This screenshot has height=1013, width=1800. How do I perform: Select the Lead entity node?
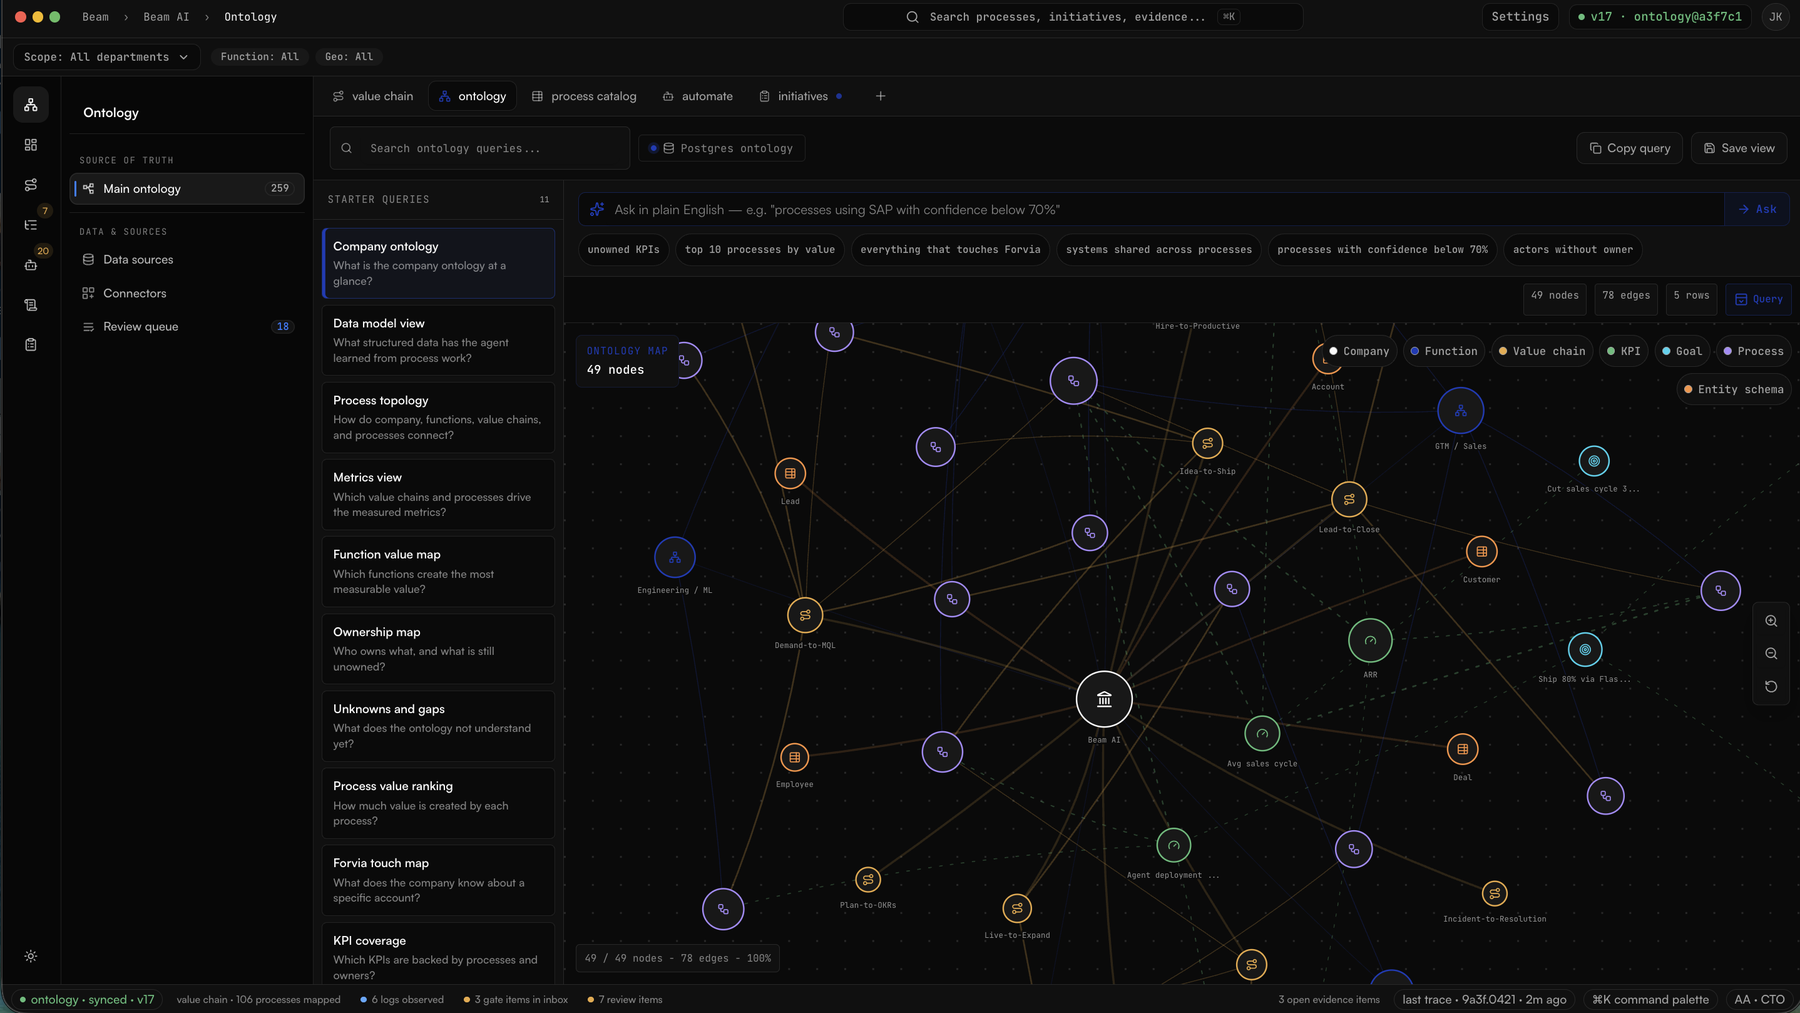point(790,474)
